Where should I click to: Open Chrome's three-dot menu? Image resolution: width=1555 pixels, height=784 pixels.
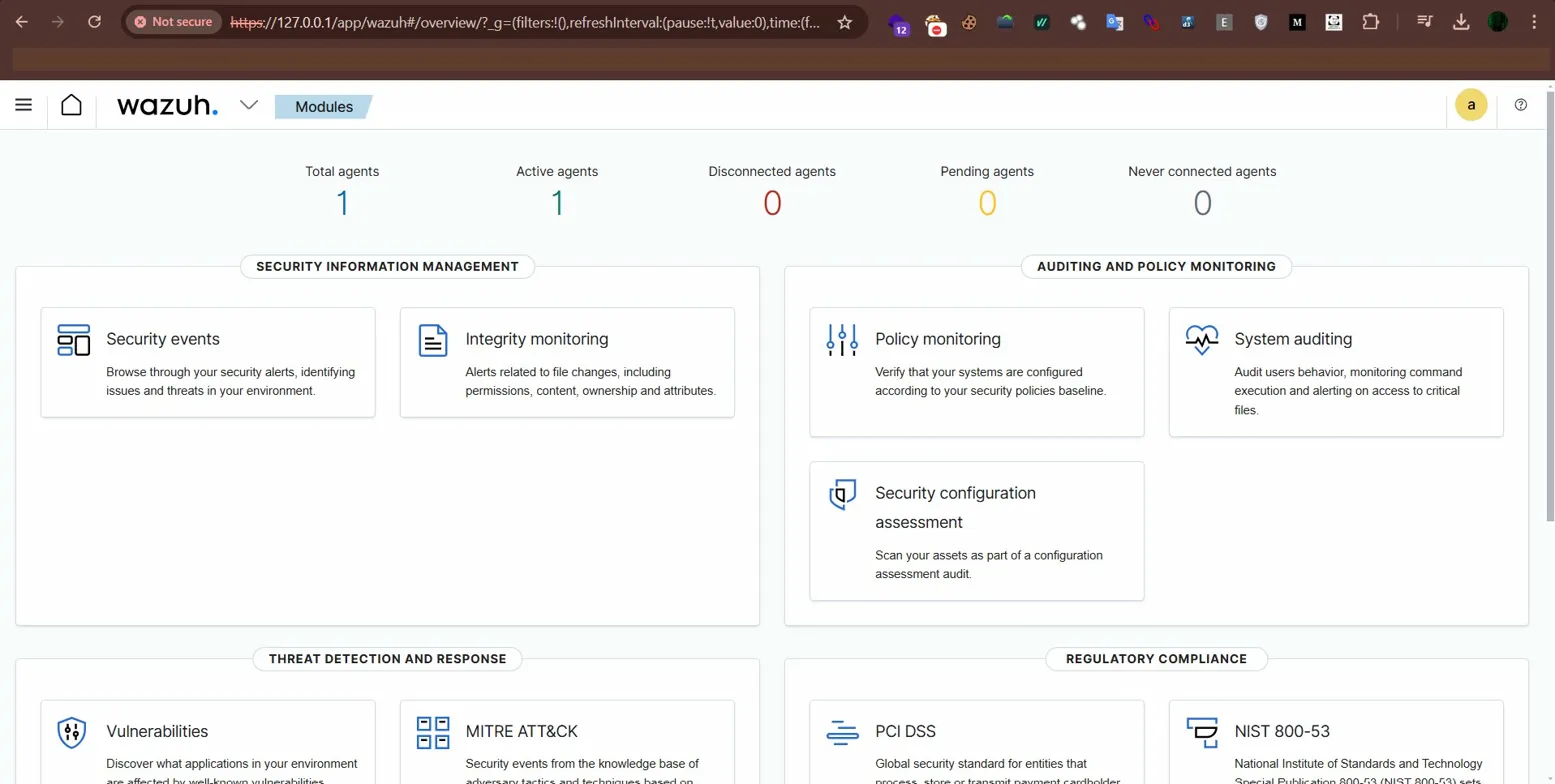pos(1535,21)
